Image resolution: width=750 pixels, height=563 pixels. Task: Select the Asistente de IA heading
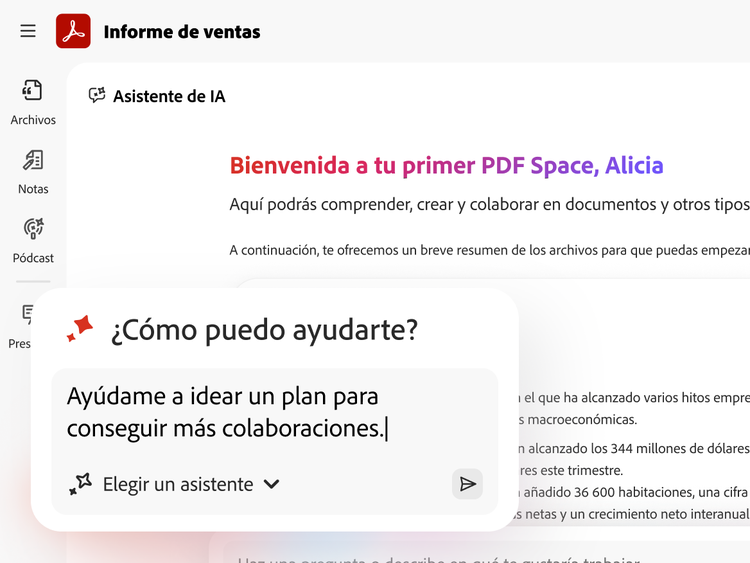169,96
